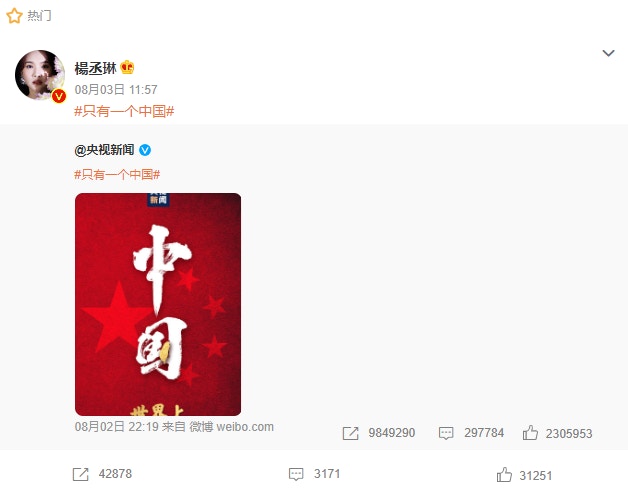Open 楊丞琳's profile avatar
The image size is (628, 489).
40,75
